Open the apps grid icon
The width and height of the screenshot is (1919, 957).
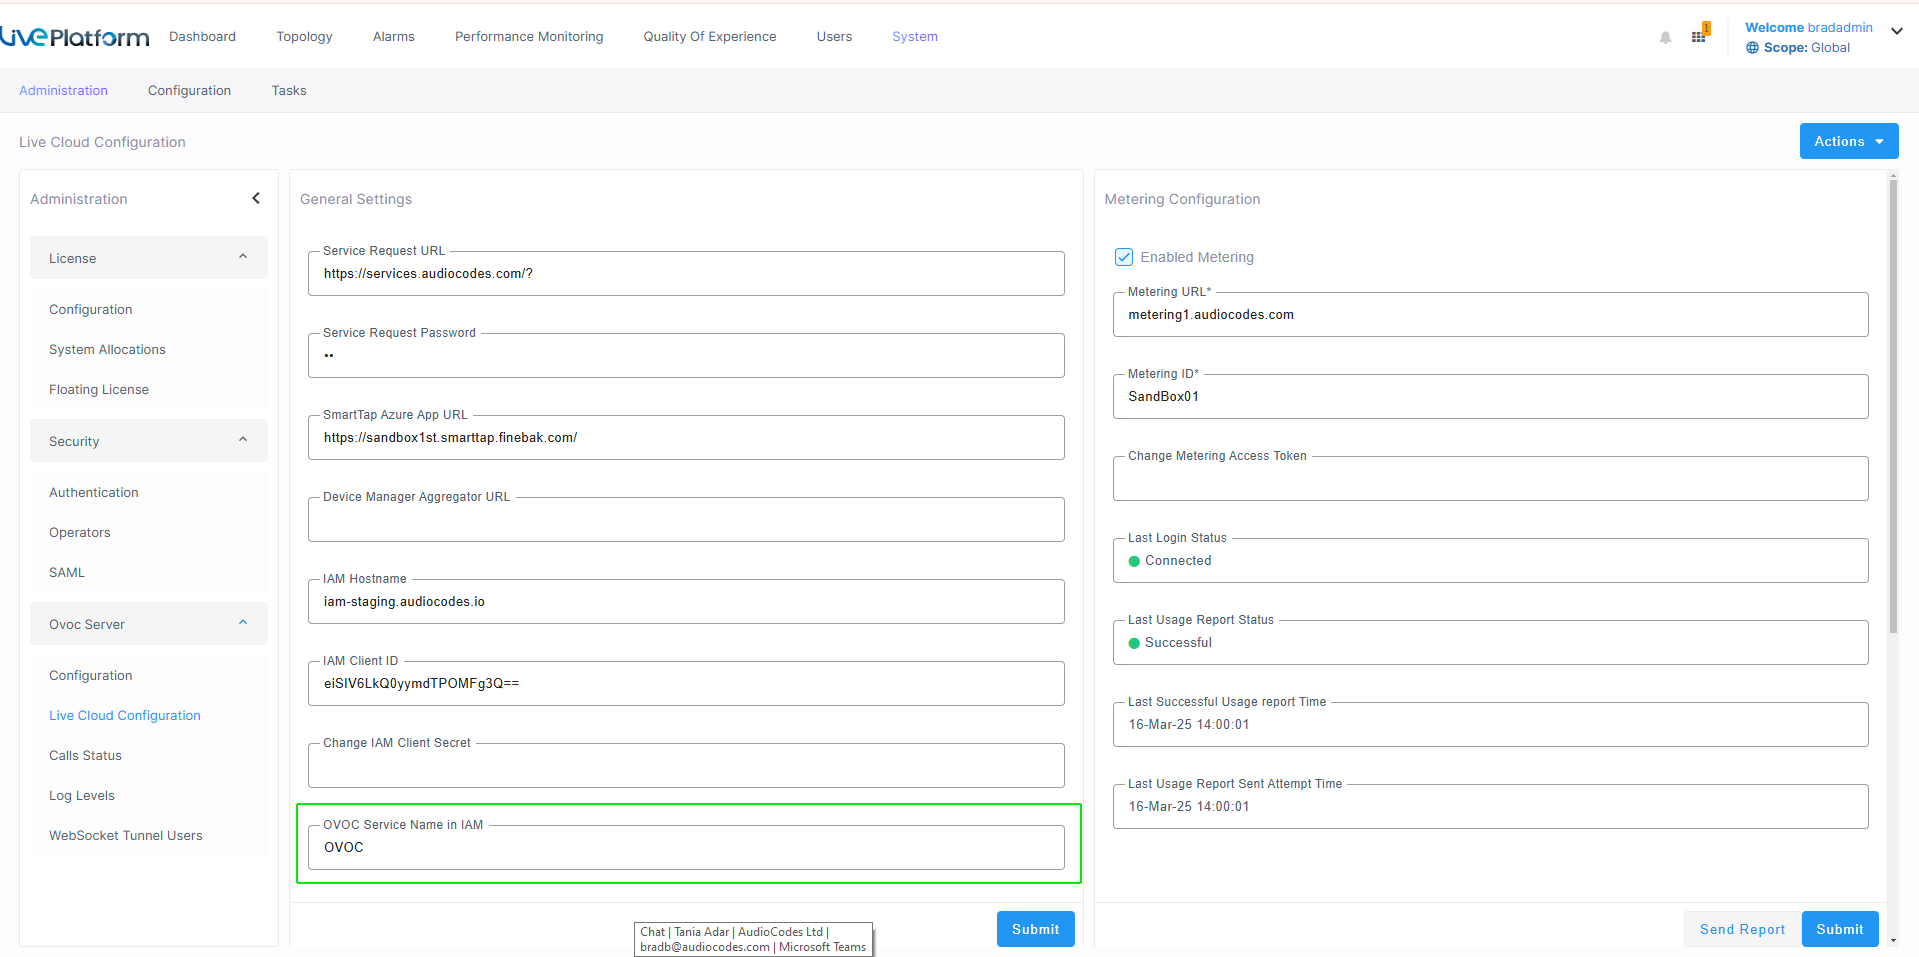tap(1700, 35)
